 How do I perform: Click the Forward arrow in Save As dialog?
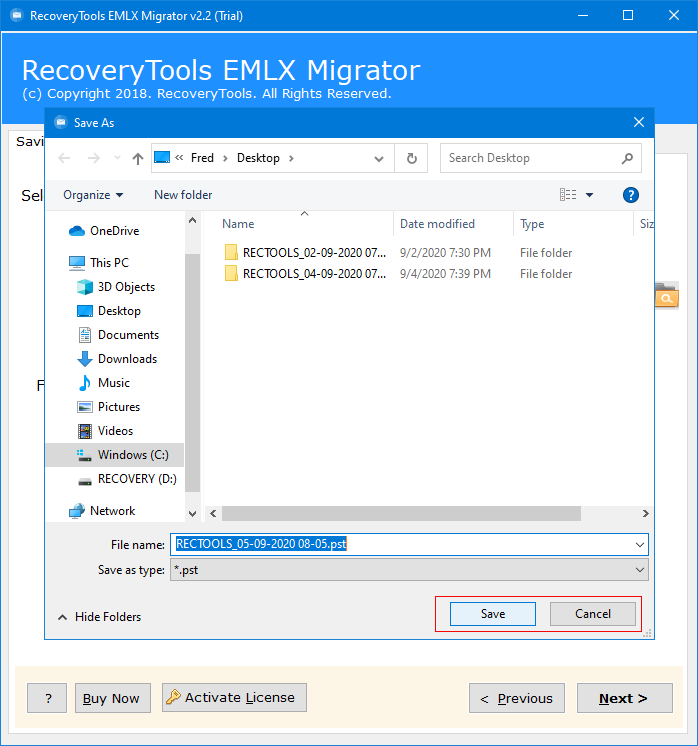click(94, 158)
